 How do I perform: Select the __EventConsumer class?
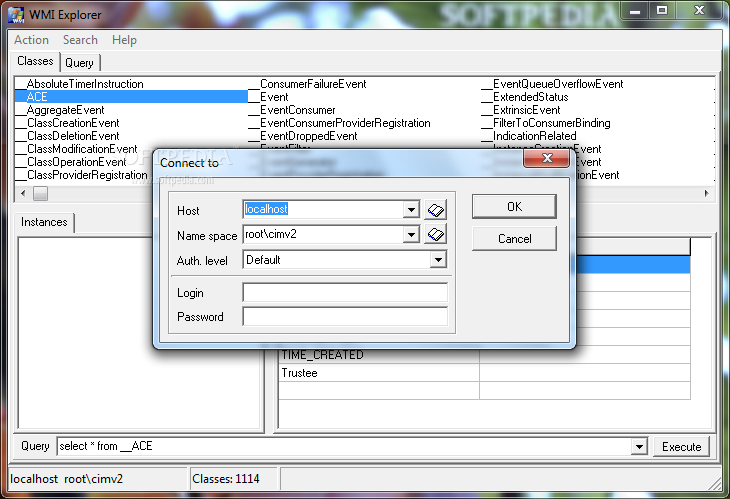292,110
